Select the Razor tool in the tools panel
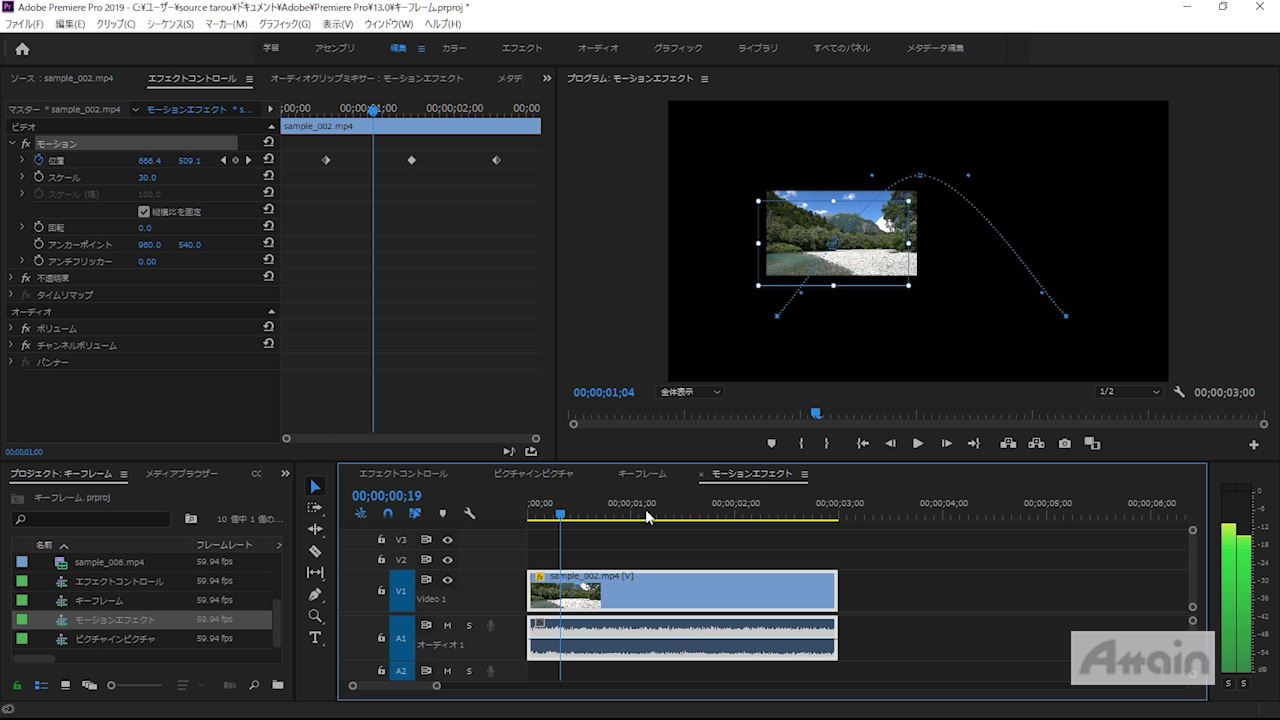The width and height of the screenshot is (1280, 720). tap(315, 551)
